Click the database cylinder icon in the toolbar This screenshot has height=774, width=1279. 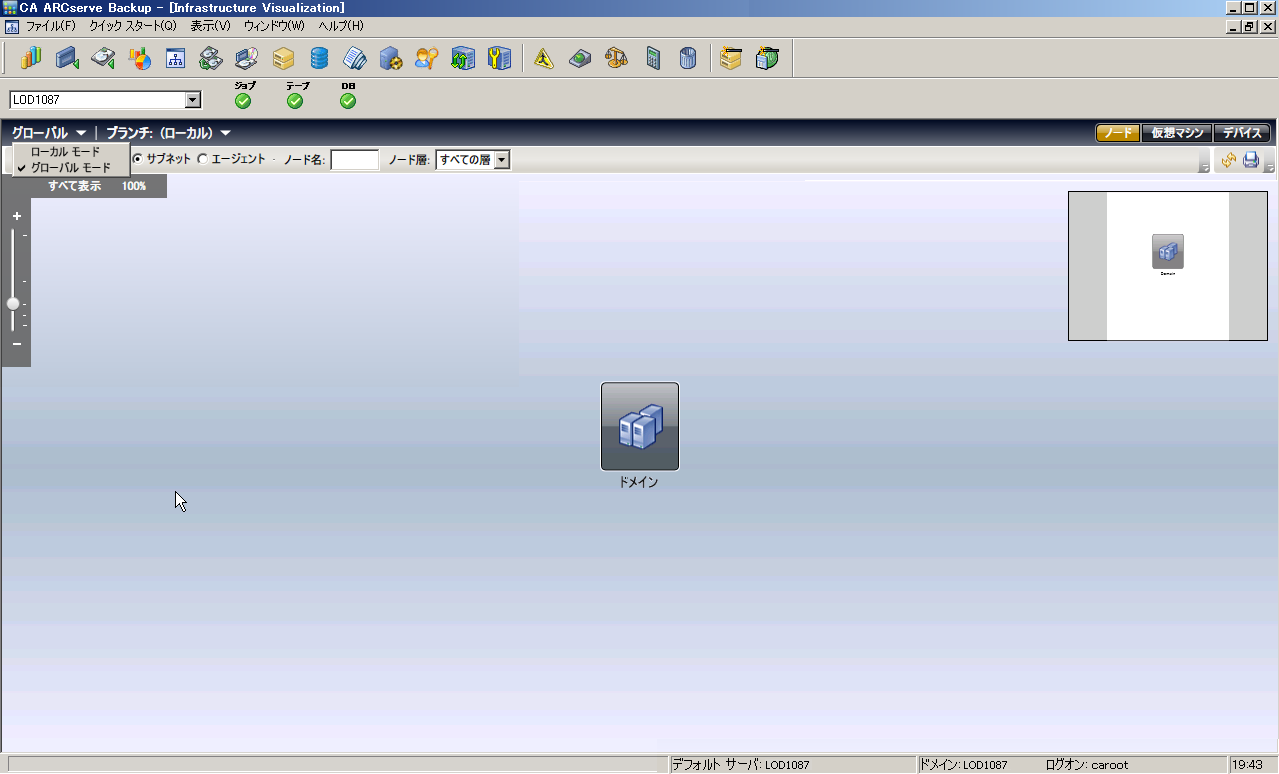tap(319, 59)
